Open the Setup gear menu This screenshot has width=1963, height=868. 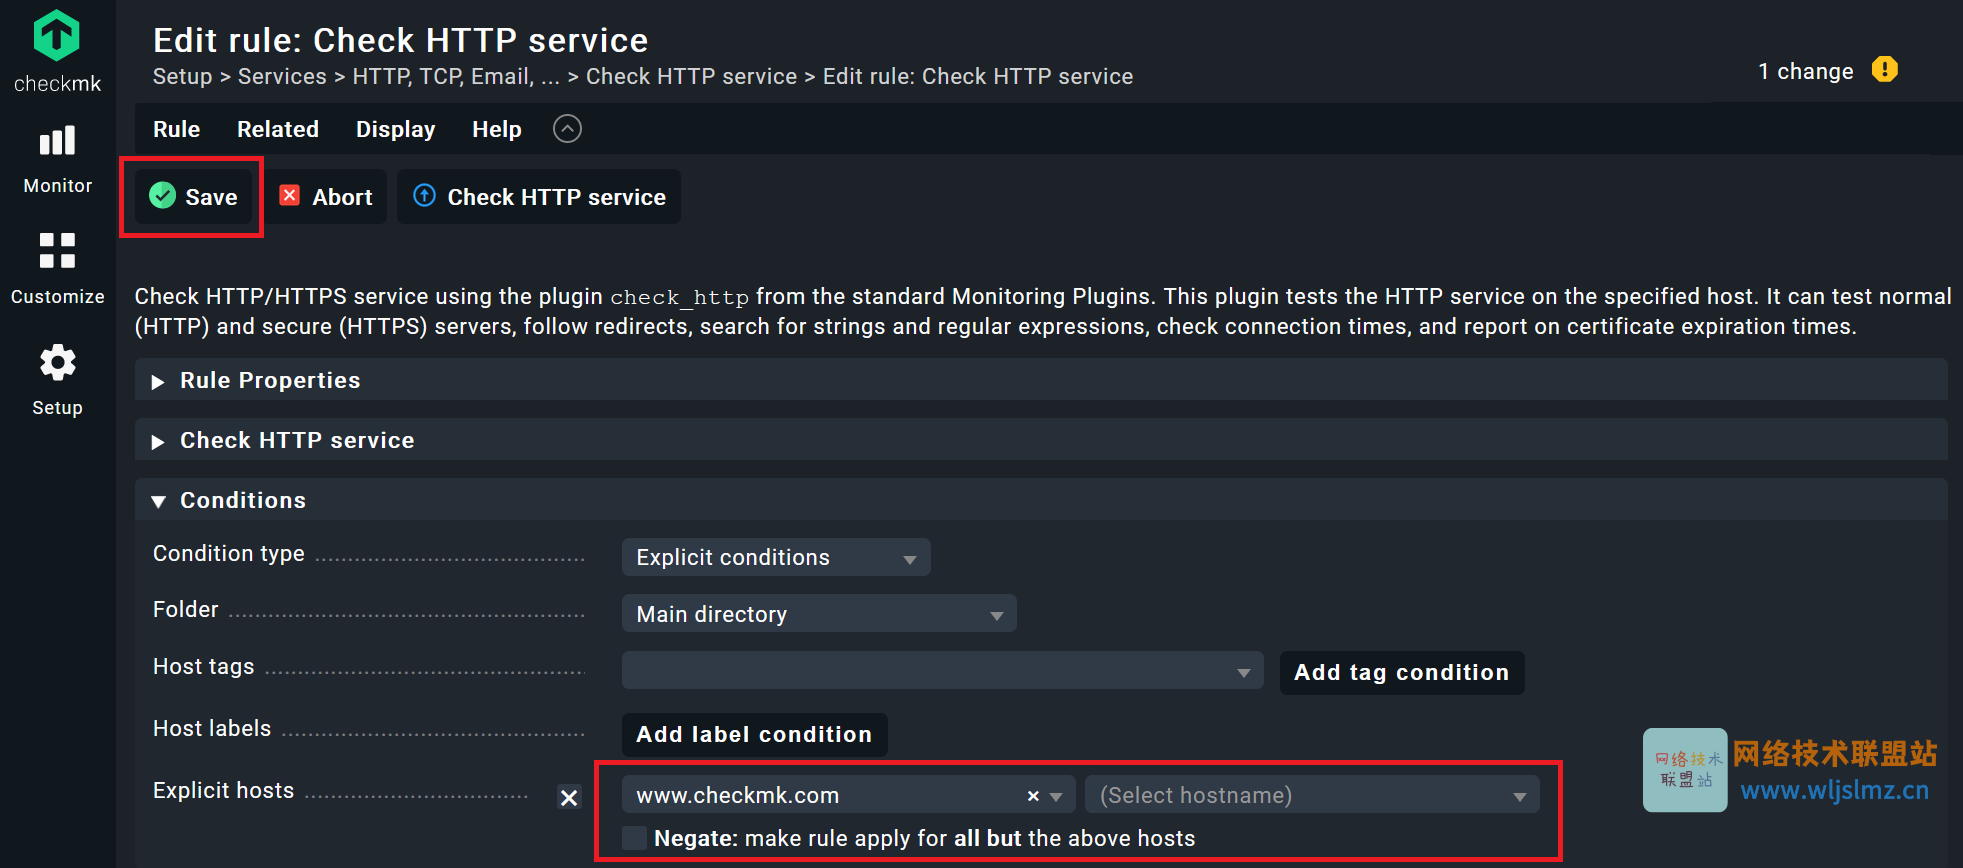(57, 380)
